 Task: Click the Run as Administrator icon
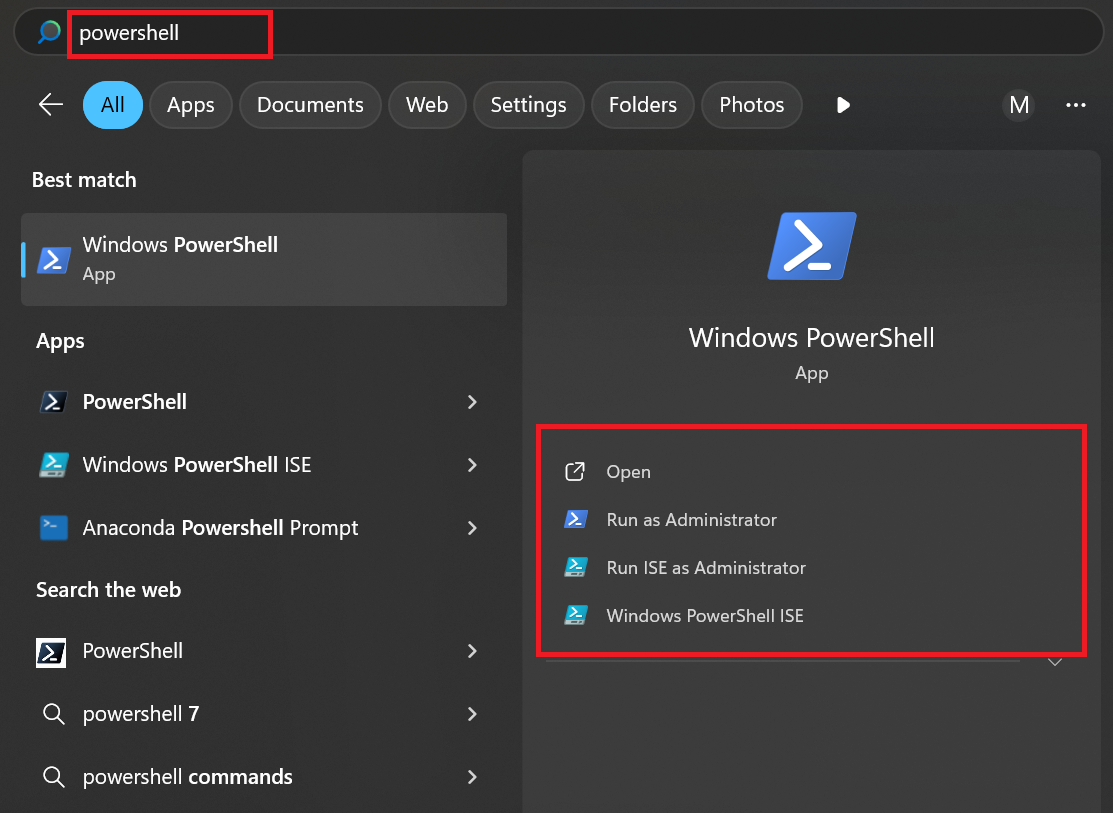pyautogui.click(x=576, y=520)
